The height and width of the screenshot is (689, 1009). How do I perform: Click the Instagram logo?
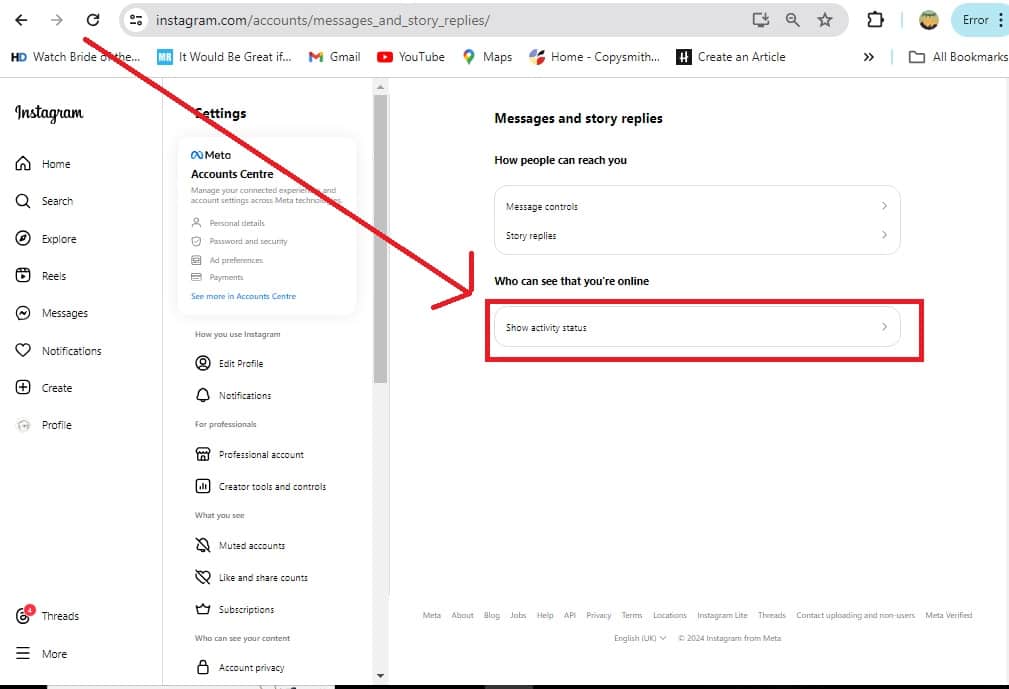pos(49,113)
